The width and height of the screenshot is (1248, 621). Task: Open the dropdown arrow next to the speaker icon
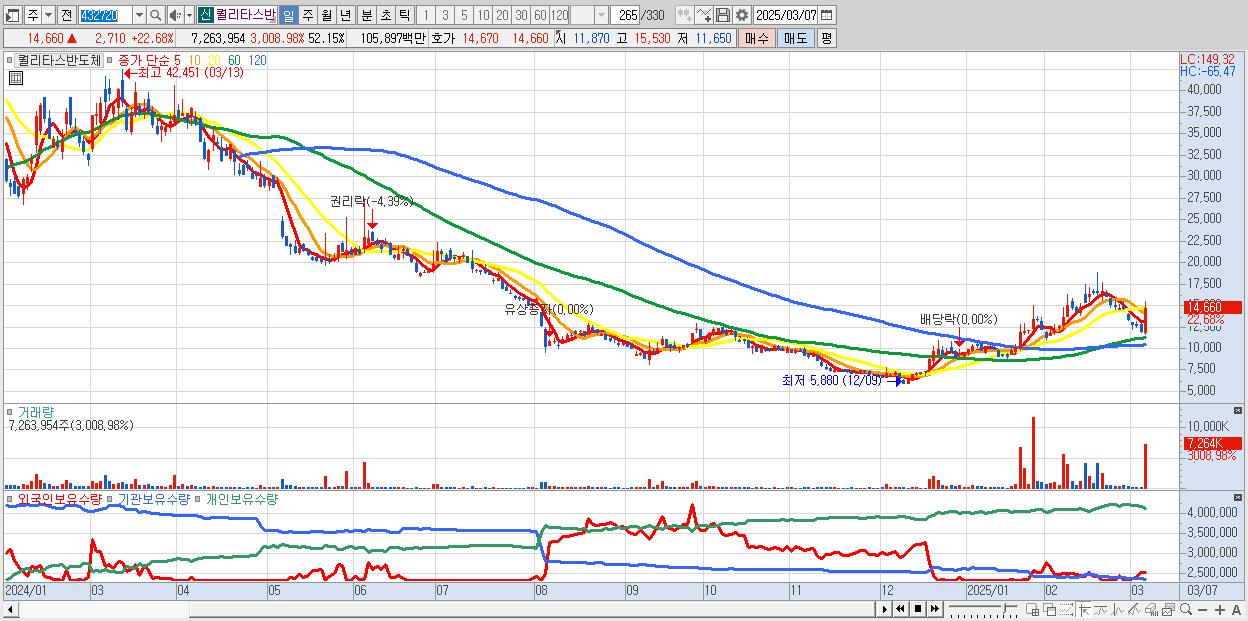(x=189, y=15)
